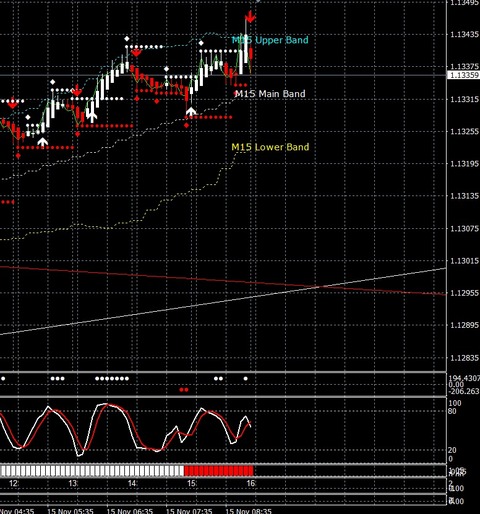Click the period separator number 13
This screenshot has width=480, height=514.
[x=73, y=483]
